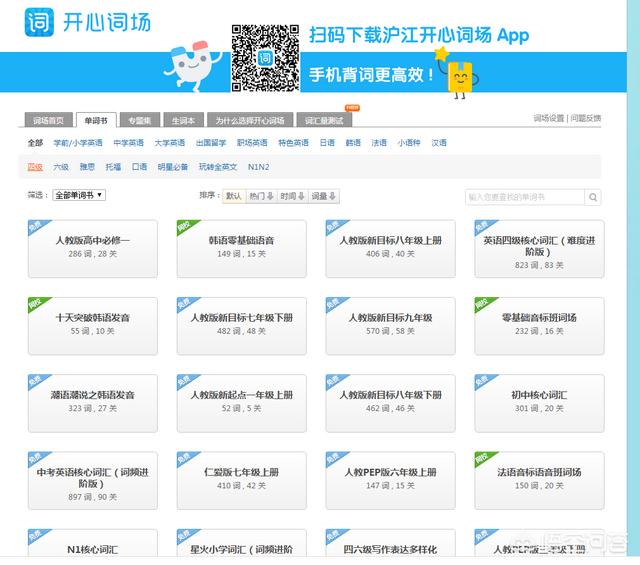Select 口语 subcategory
This screenshot has height=565, width=640.
[x=139, y=167]
